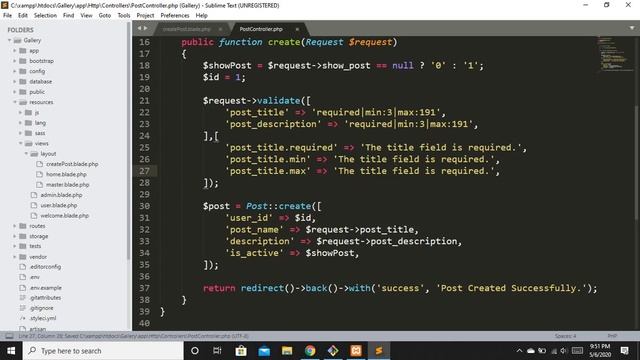Image resolution: width=640 pixels, height=360 pixels.
Task: Select the PostController.php tab
Action: coord(261,29)
